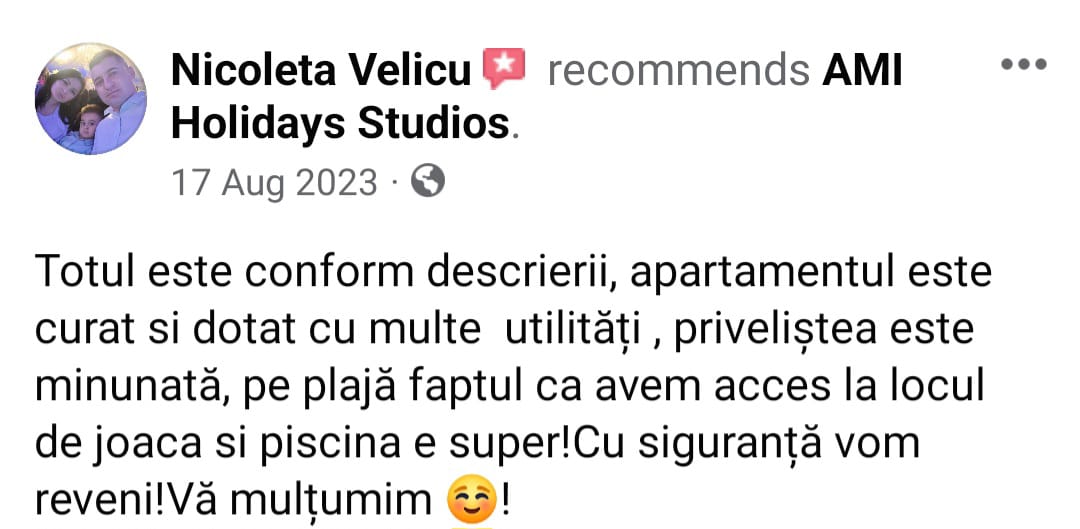Open the three-dot post options menu
Image resolution: width=1080 pixels, height=529 pixels.
pos(1024,65)
